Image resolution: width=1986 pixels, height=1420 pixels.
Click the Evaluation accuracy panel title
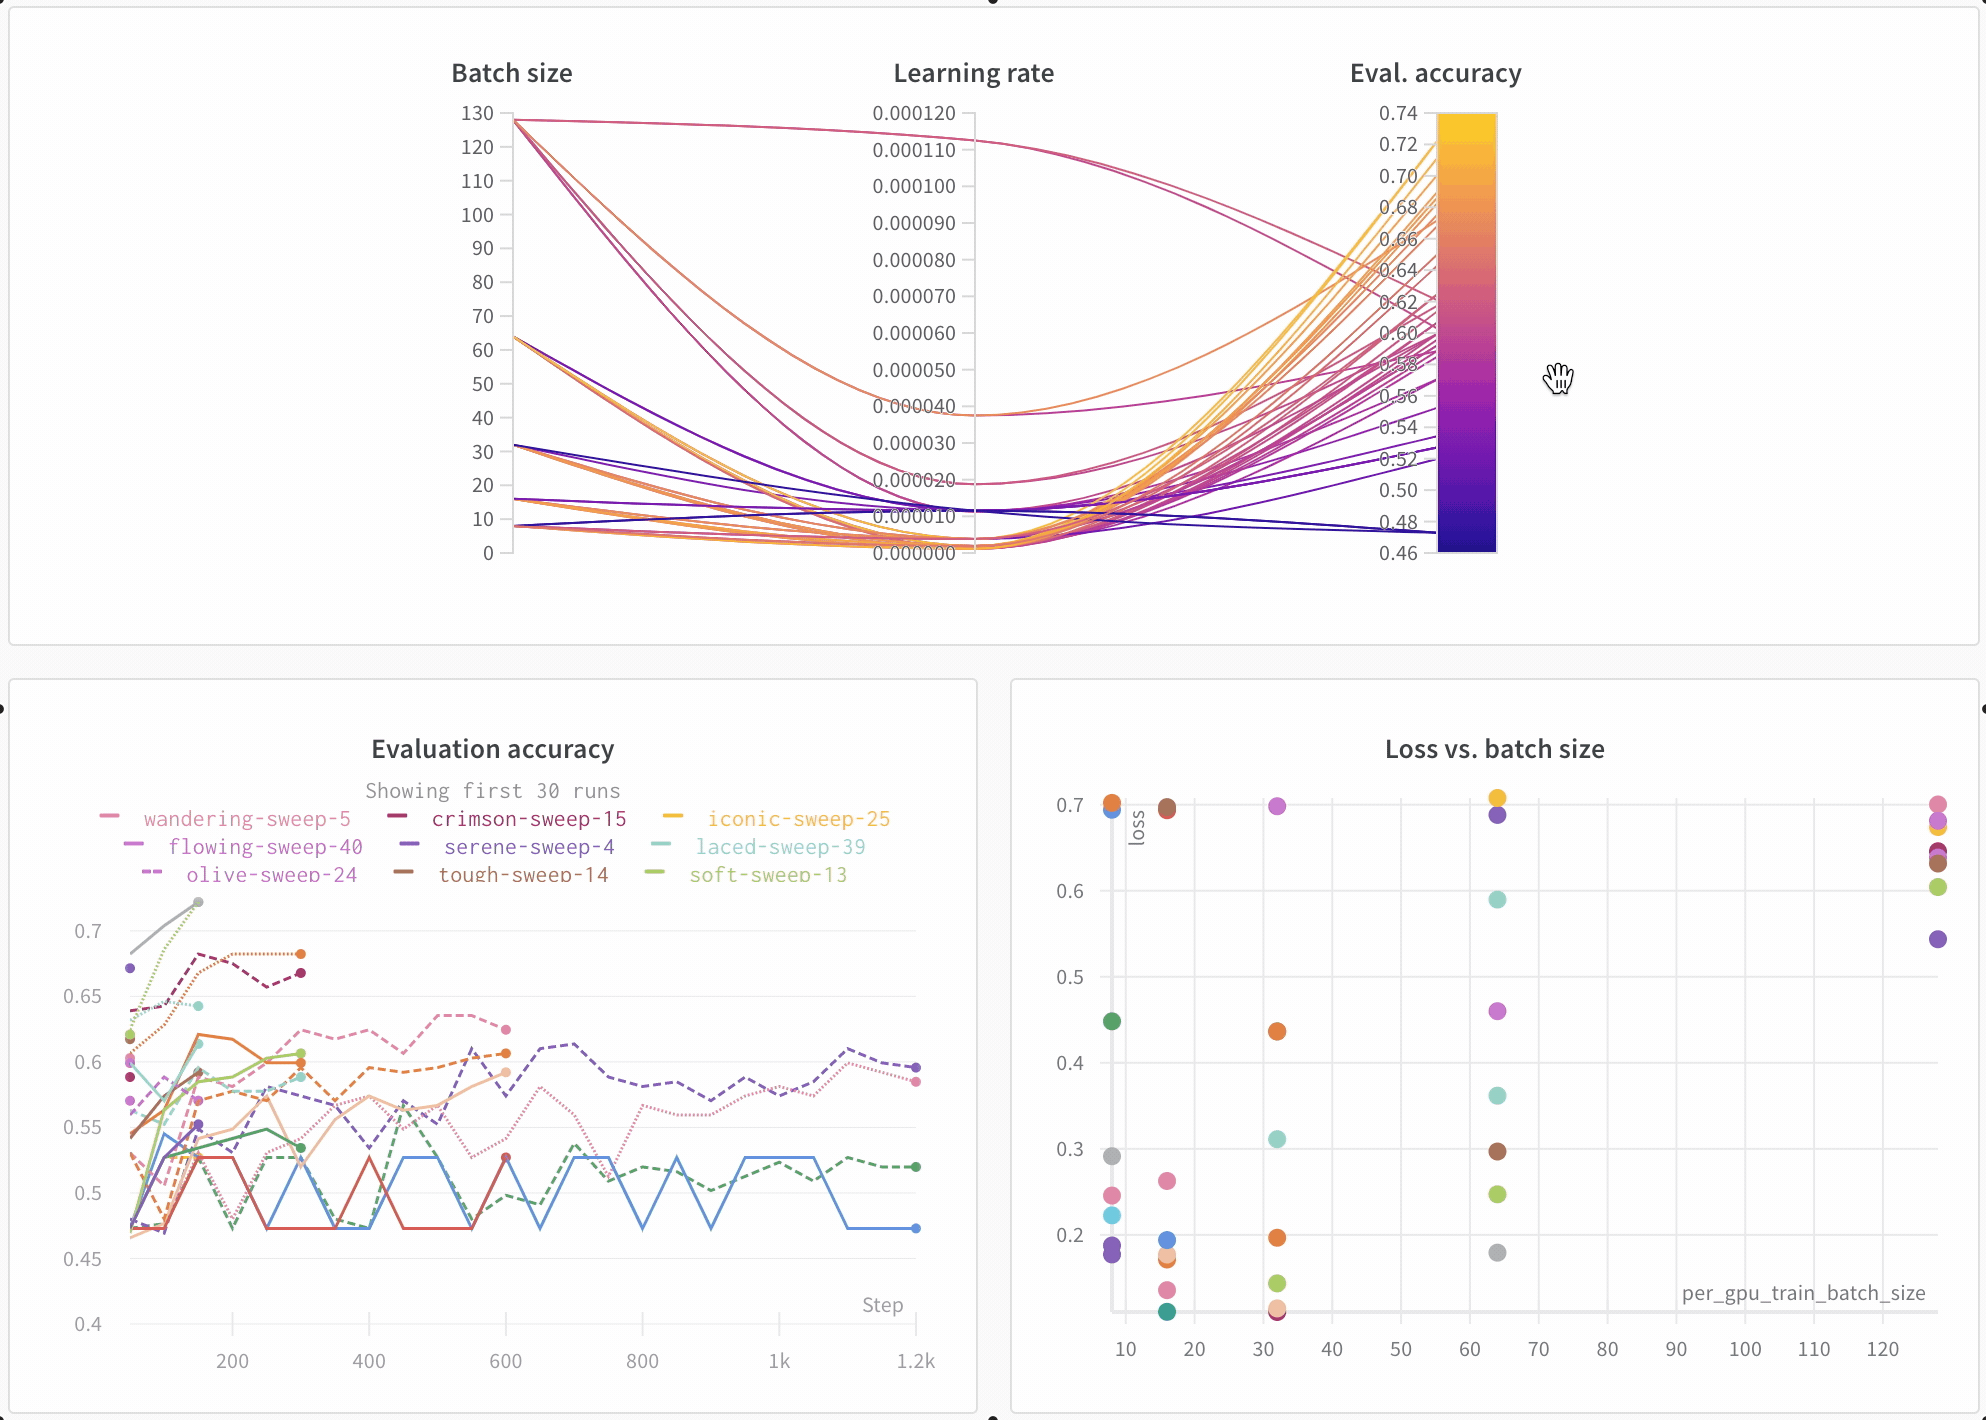click(493, 749)
